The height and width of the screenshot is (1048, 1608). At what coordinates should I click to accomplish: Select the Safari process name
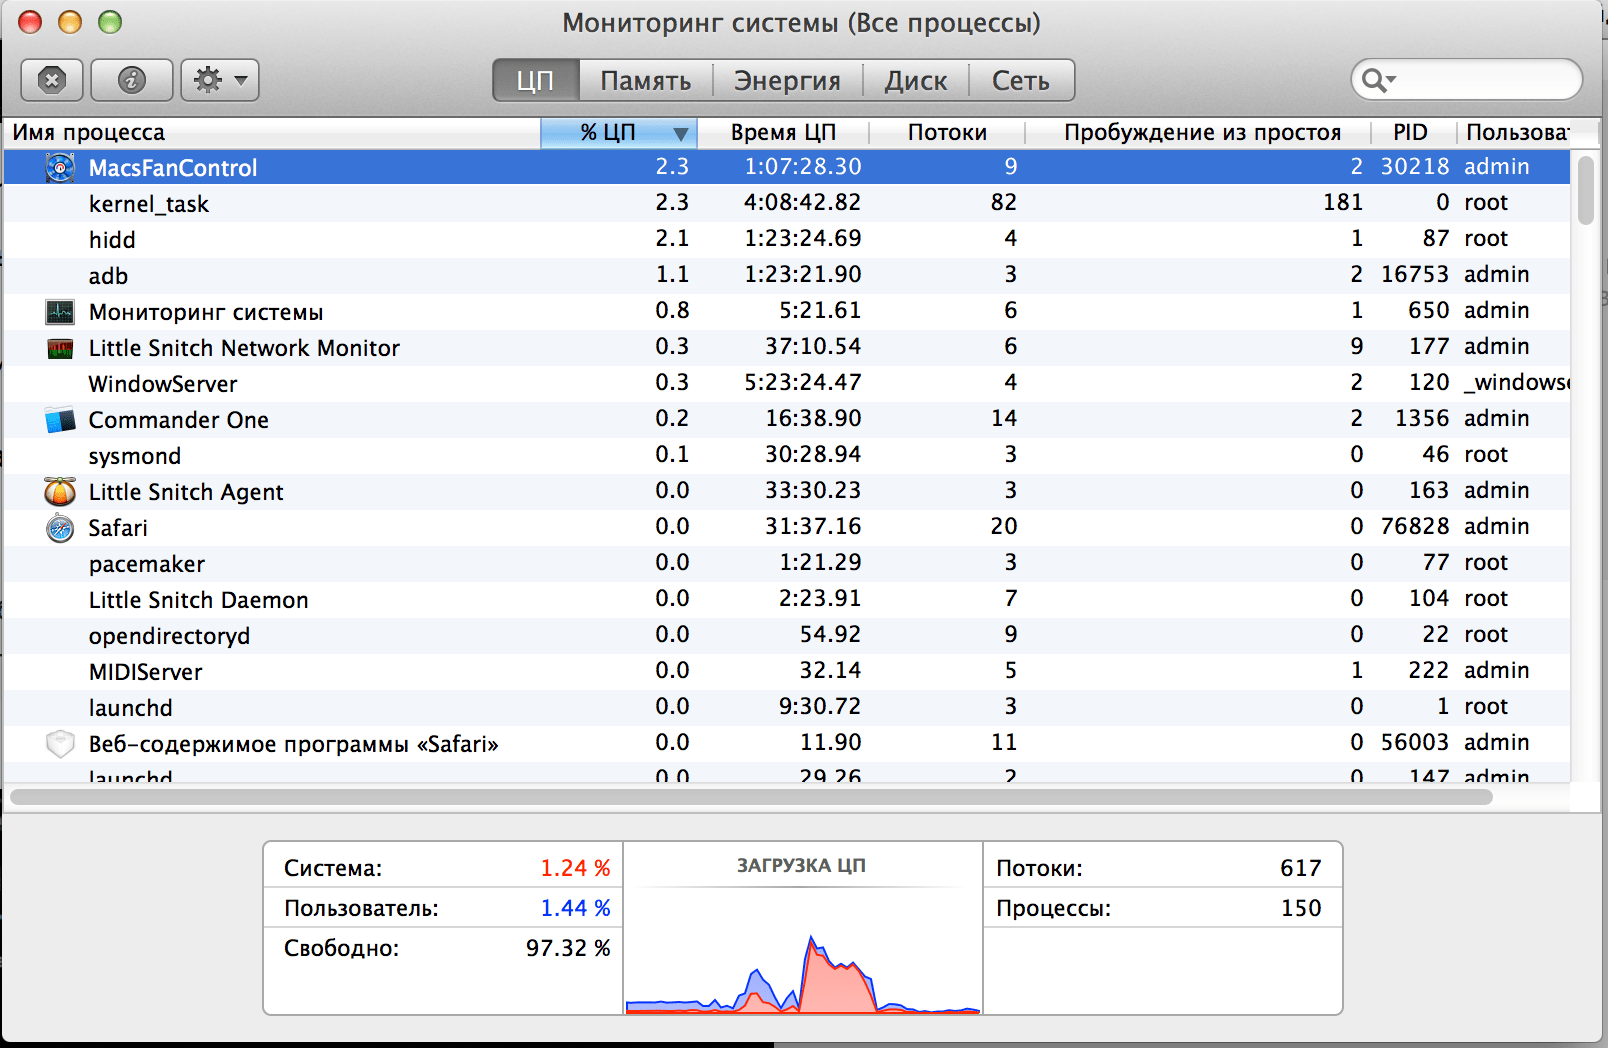[118, 528]
